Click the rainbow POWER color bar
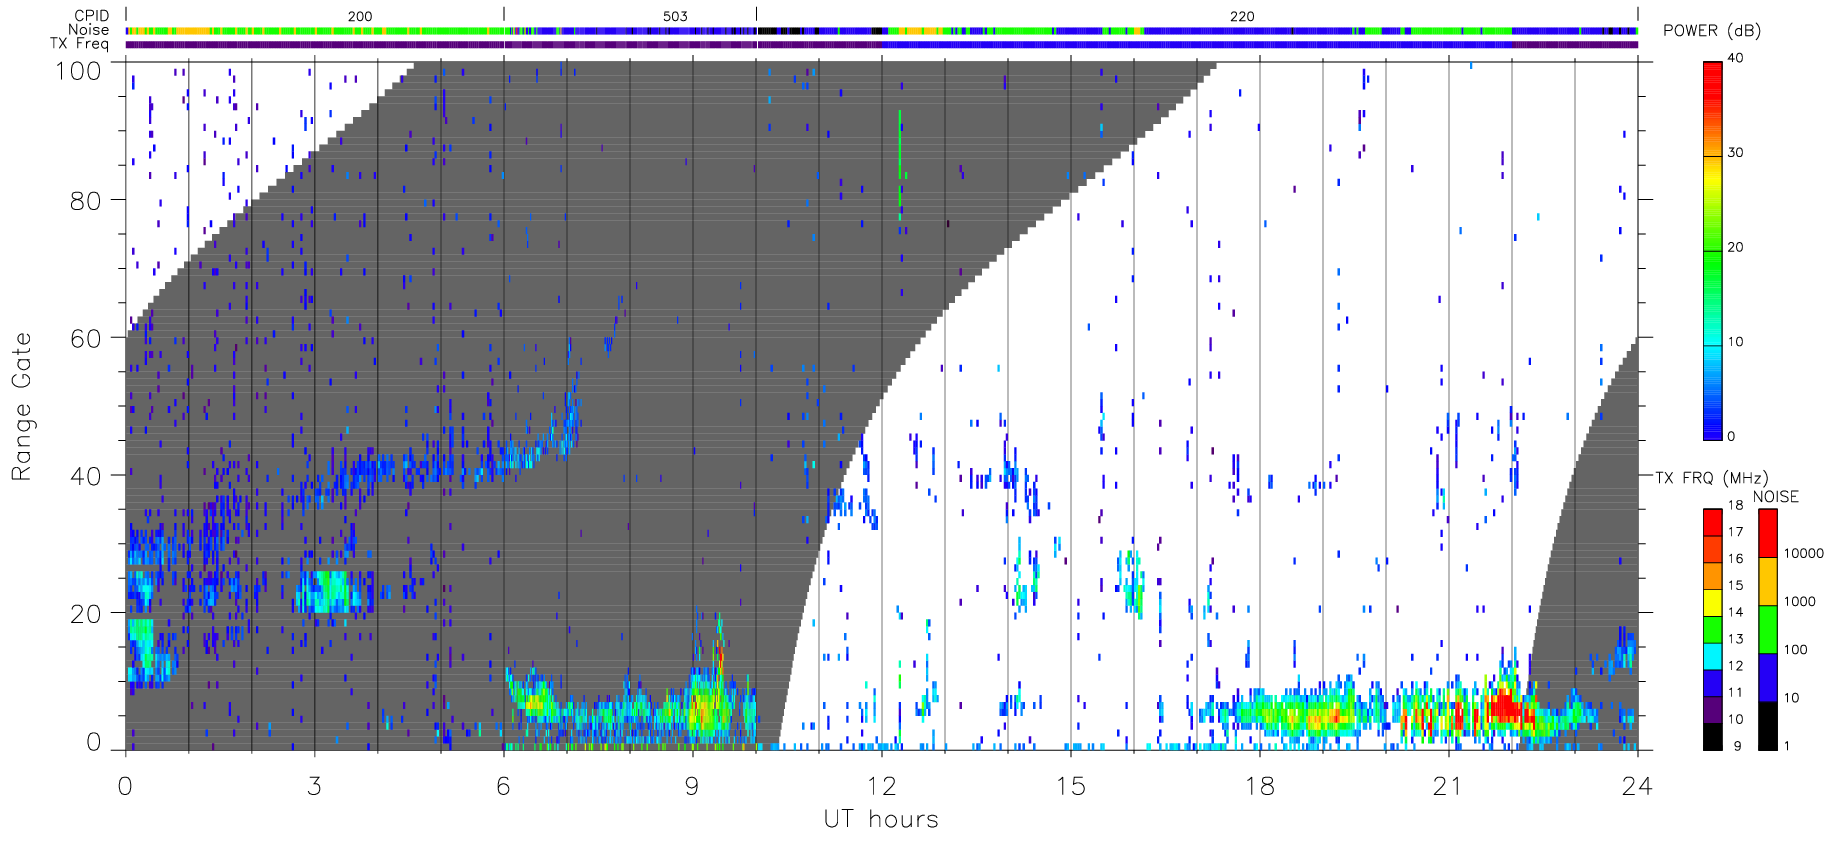 point(1713,250)
